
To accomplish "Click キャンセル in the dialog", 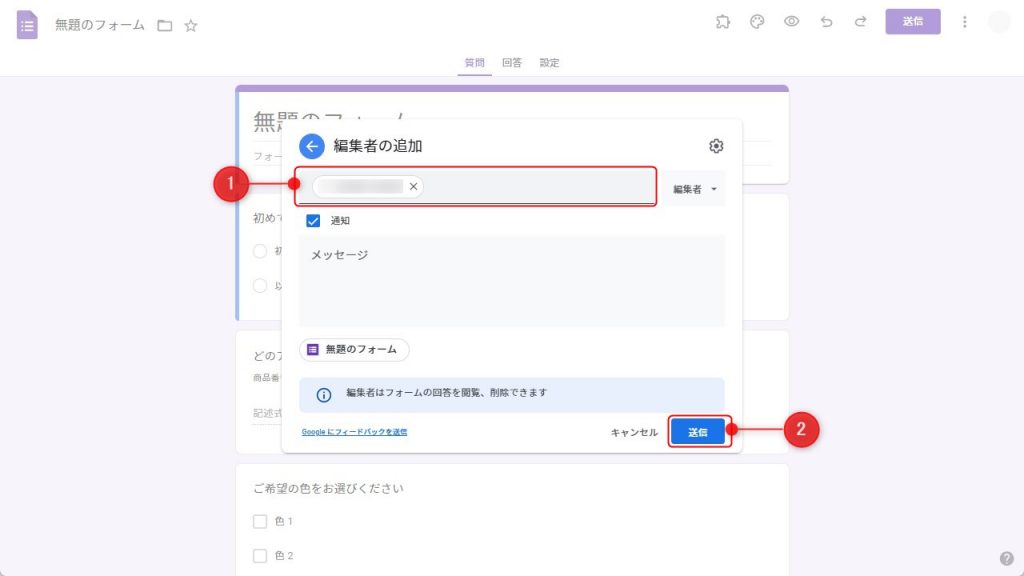I will [x=633, y=432].
